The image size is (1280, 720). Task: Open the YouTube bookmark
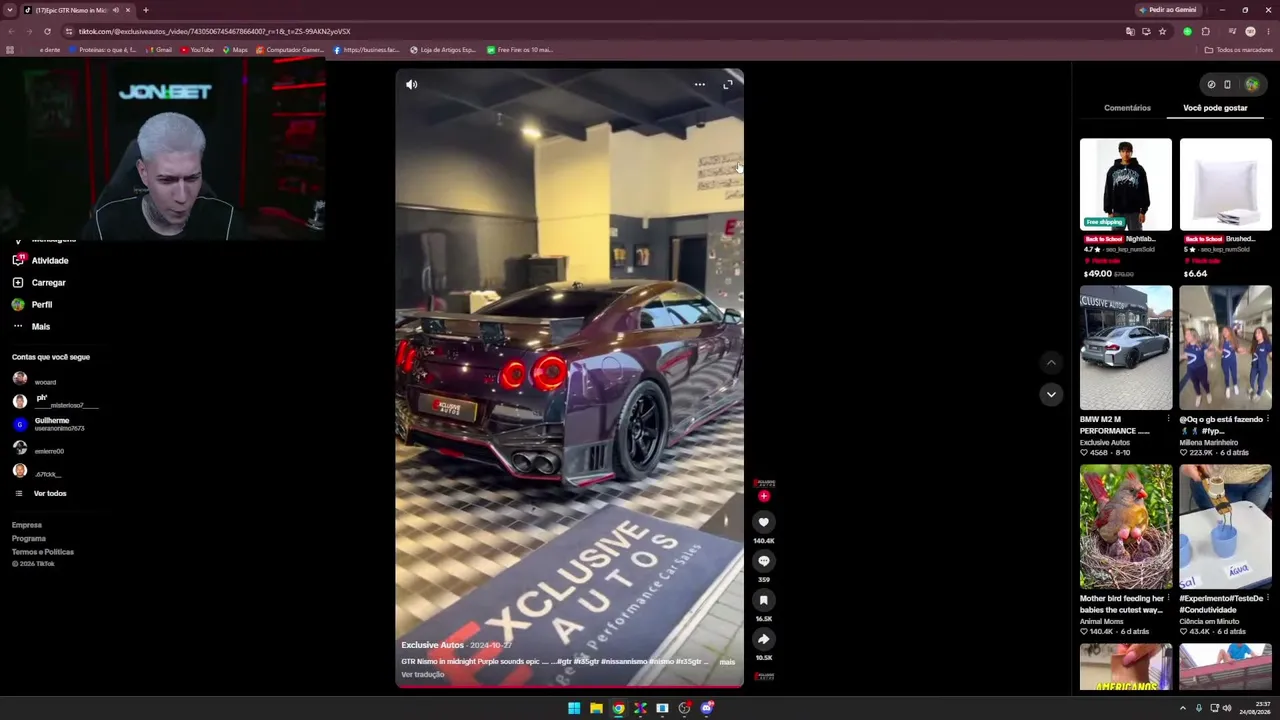click(197, 50)
